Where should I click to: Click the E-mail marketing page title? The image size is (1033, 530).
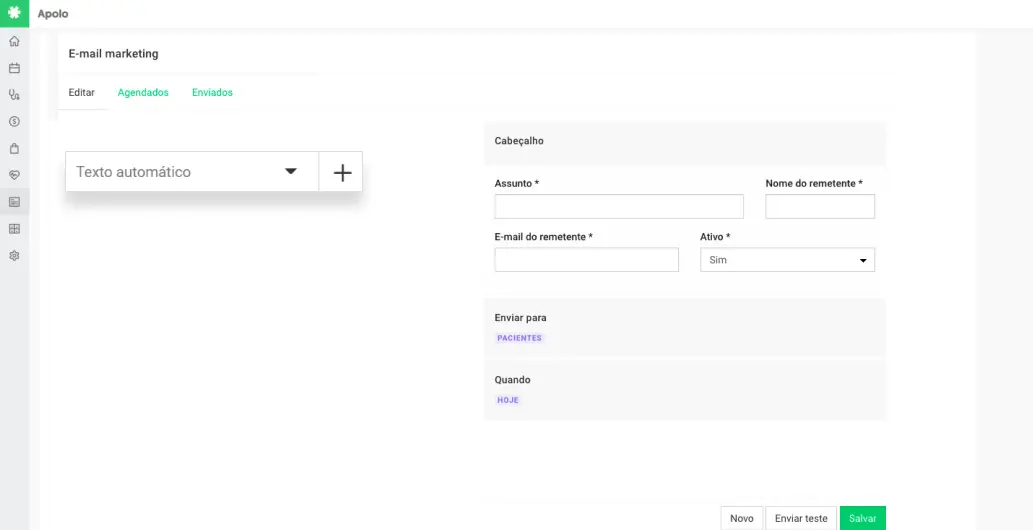(x=113, y=53)
